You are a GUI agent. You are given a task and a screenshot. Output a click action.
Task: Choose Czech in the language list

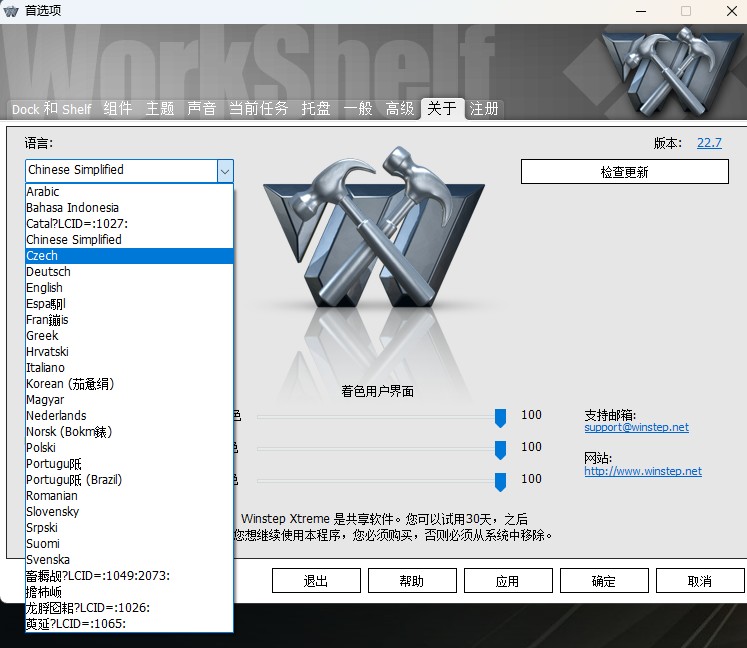point(42,256)
